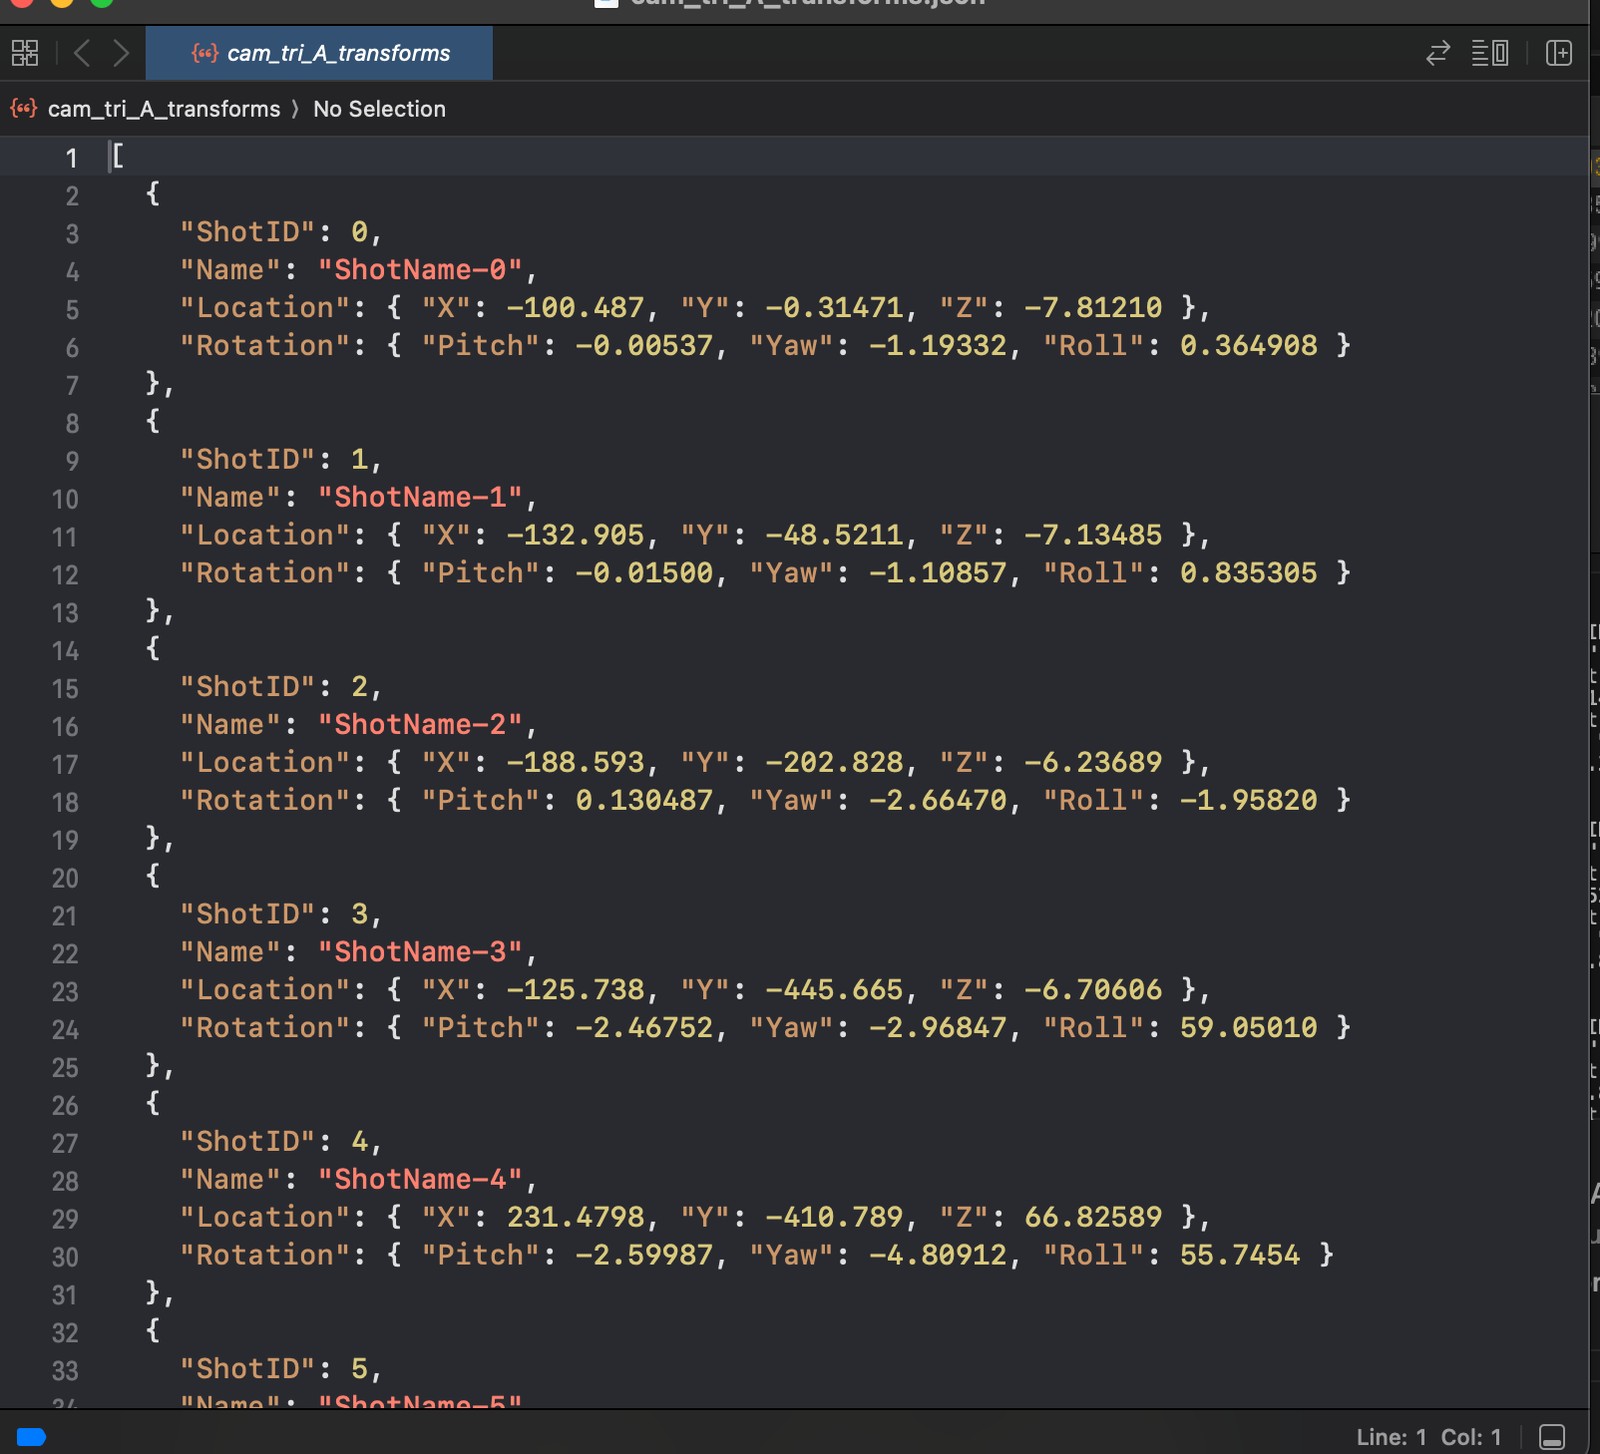Click the X value -100.487
Screen dimensions: 1600x1454
575,307
